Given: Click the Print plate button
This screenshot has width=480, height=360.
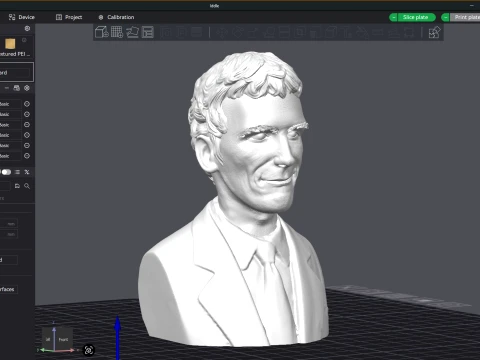Looking at the screenshot, I should pyautogui.click(x=465, y=17).
